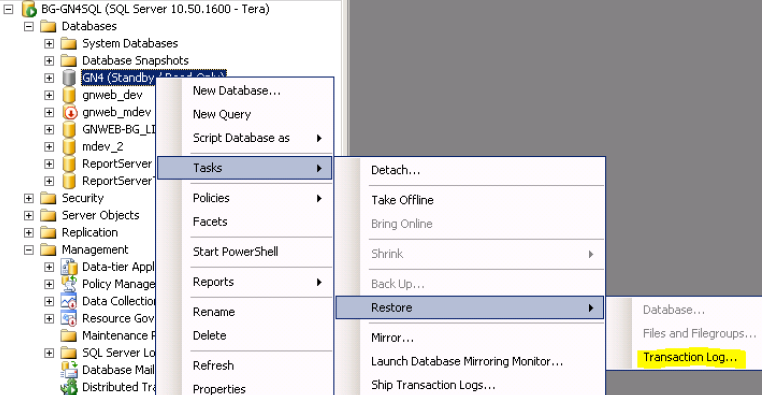Viewport: 763px width, 399px height.
Task: Click the Server Objects folder icon
Action: (x=48, y=216)
